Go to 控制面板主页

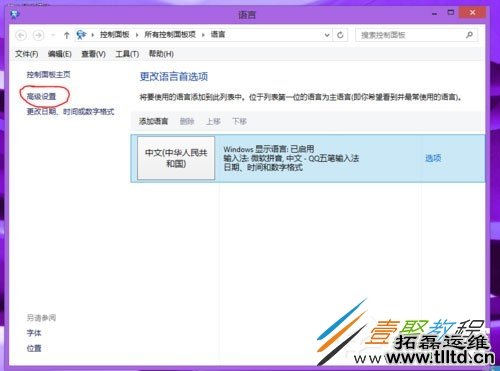coord(49,75)
